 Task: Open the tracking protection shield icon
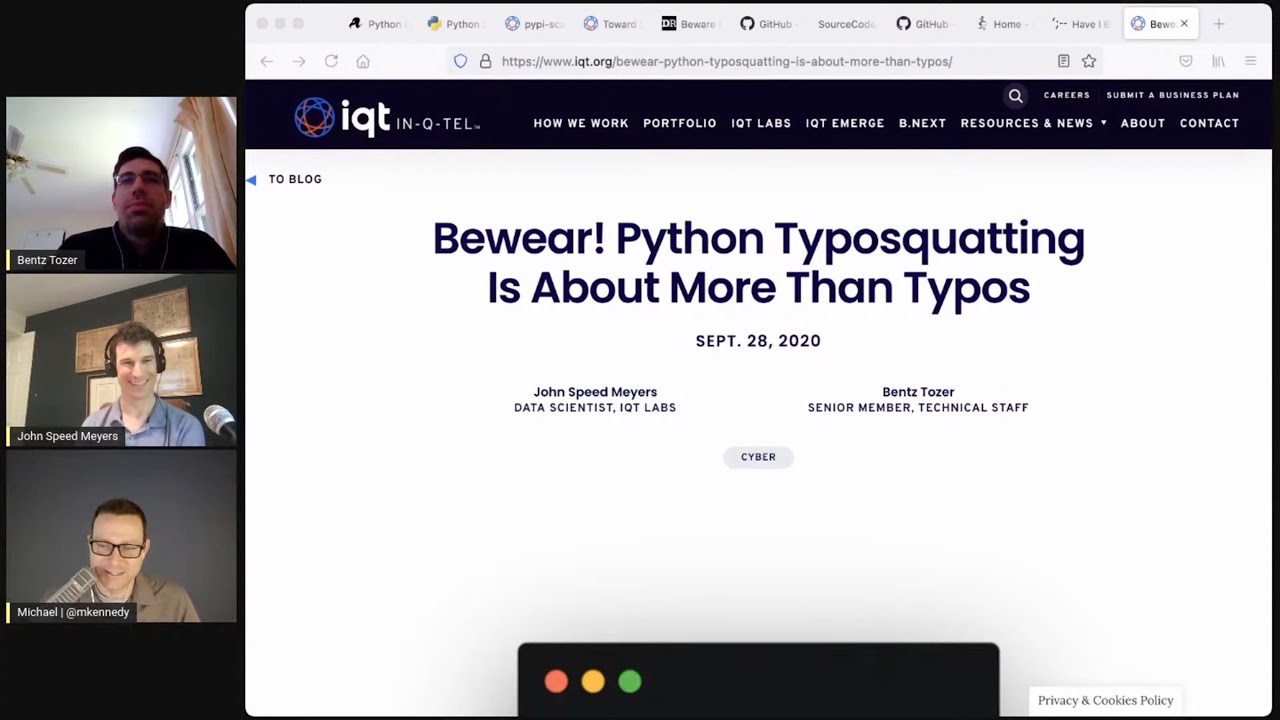460,61
